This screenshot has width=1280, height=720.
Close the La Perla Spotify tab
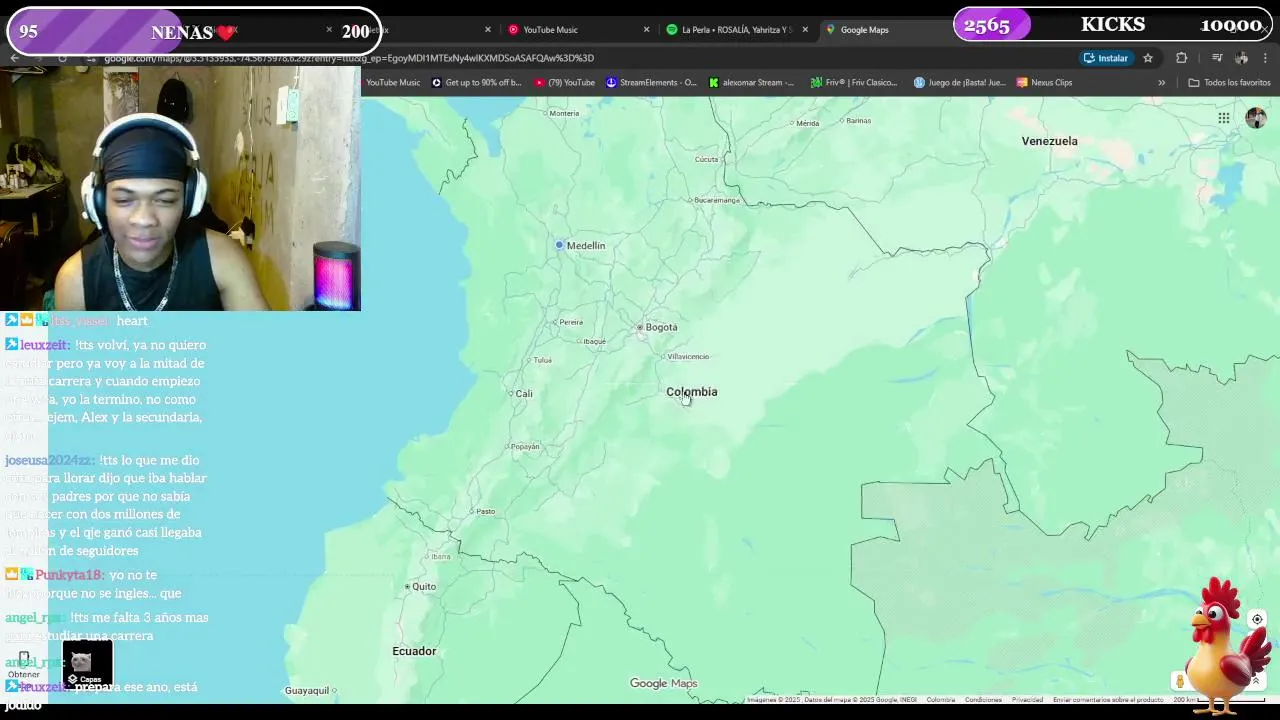pos(805,30)
